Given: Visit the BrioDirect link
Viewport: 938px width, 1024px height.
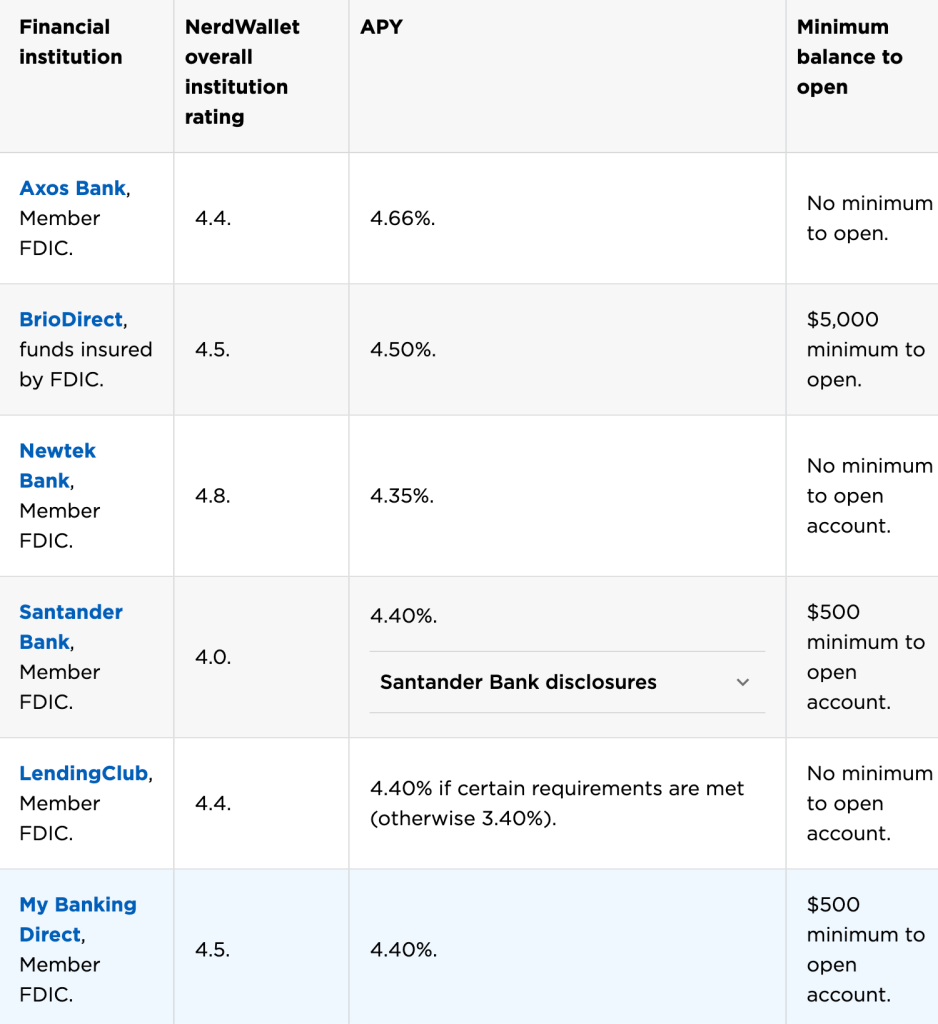Looking at the screenshot, I should click(x=71, y=319).
